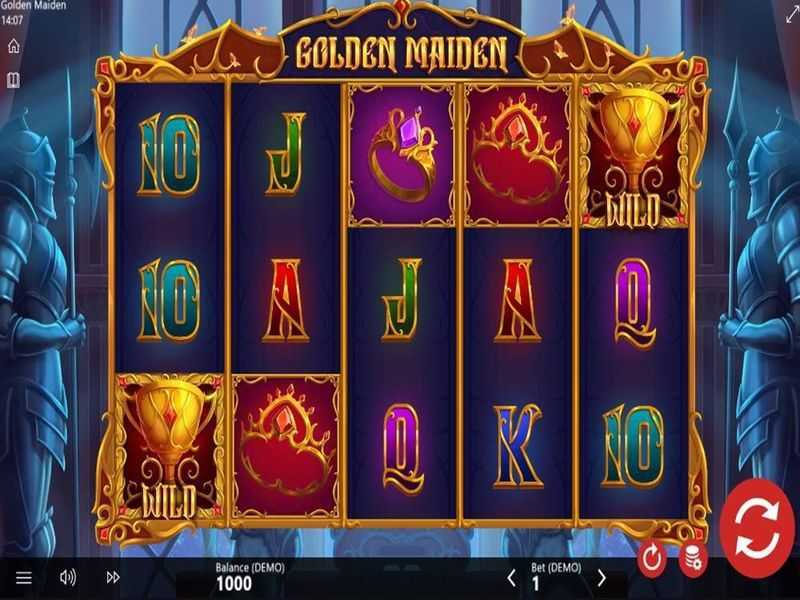Viewport: 800px width, 600px height.
Task: Click the Balance (DEMO) amount
Action: click(x=234, y=584)
